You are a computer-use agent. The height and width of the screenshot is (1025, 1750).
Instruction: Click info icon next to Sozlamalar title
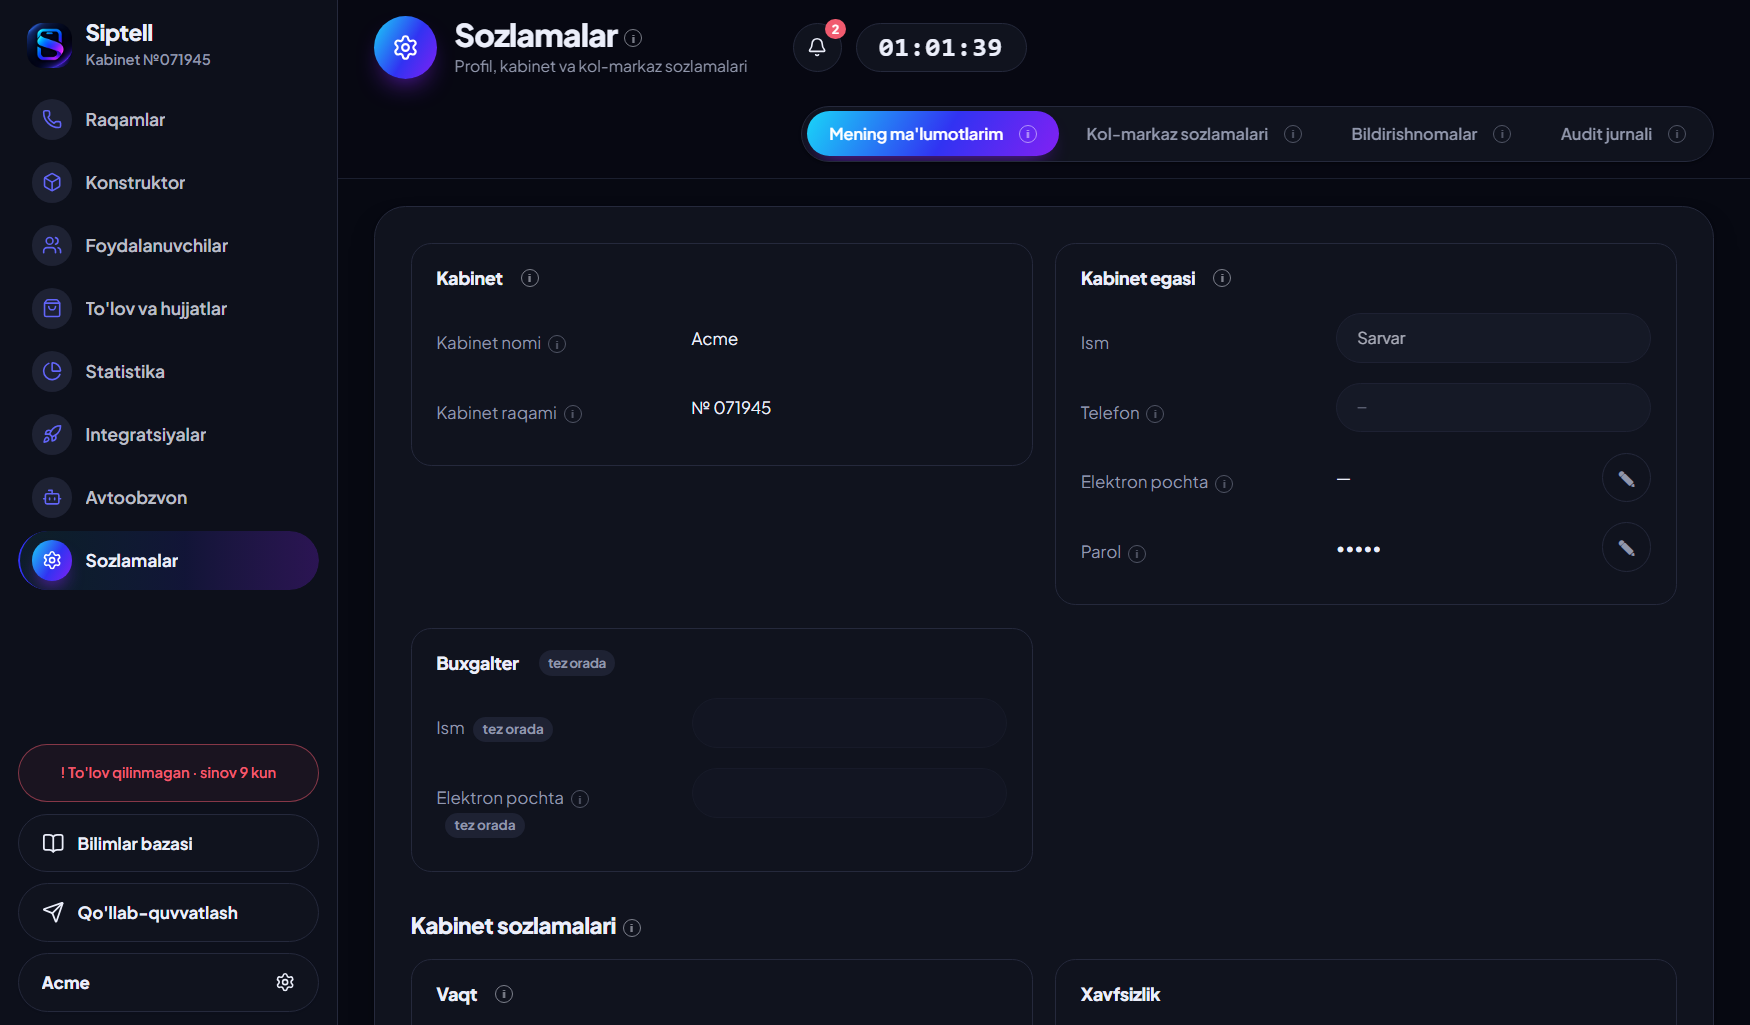point(633,38)
